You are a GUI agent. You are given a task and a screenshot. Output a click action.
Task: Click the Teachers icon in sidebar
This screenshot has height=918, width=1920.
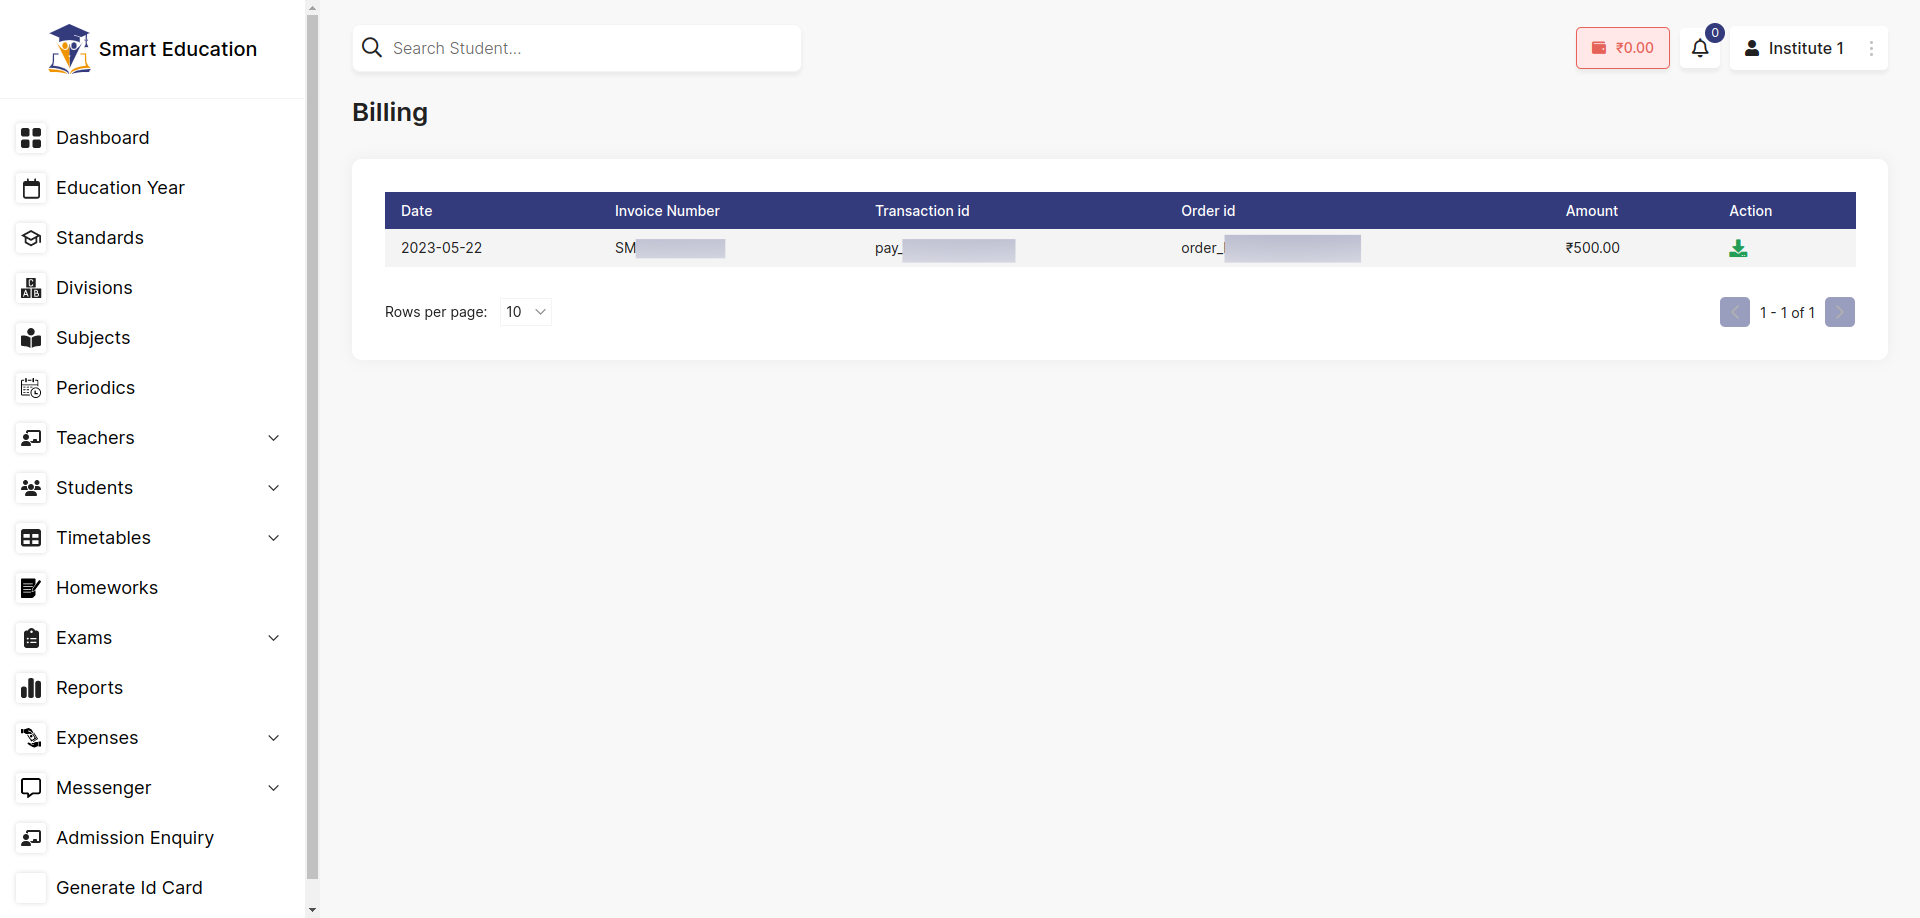(31, 438)
